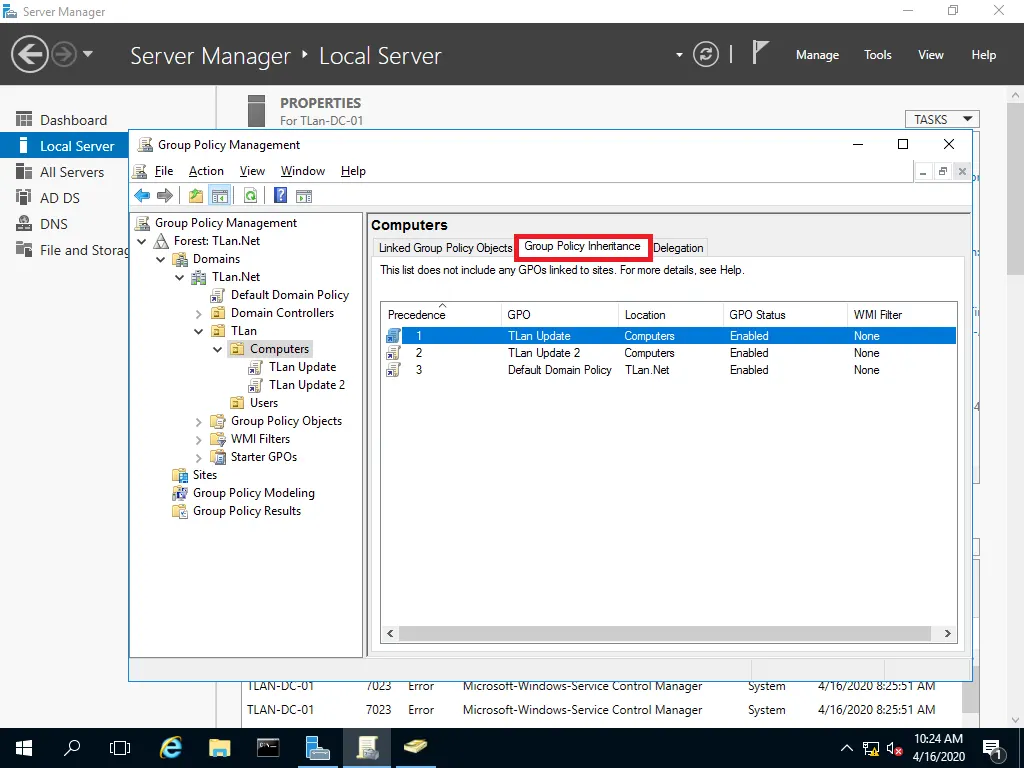The image size is (1024, 768).
Task: Click the Back arrow in GPM toolbar
Action: coord(142,195)
